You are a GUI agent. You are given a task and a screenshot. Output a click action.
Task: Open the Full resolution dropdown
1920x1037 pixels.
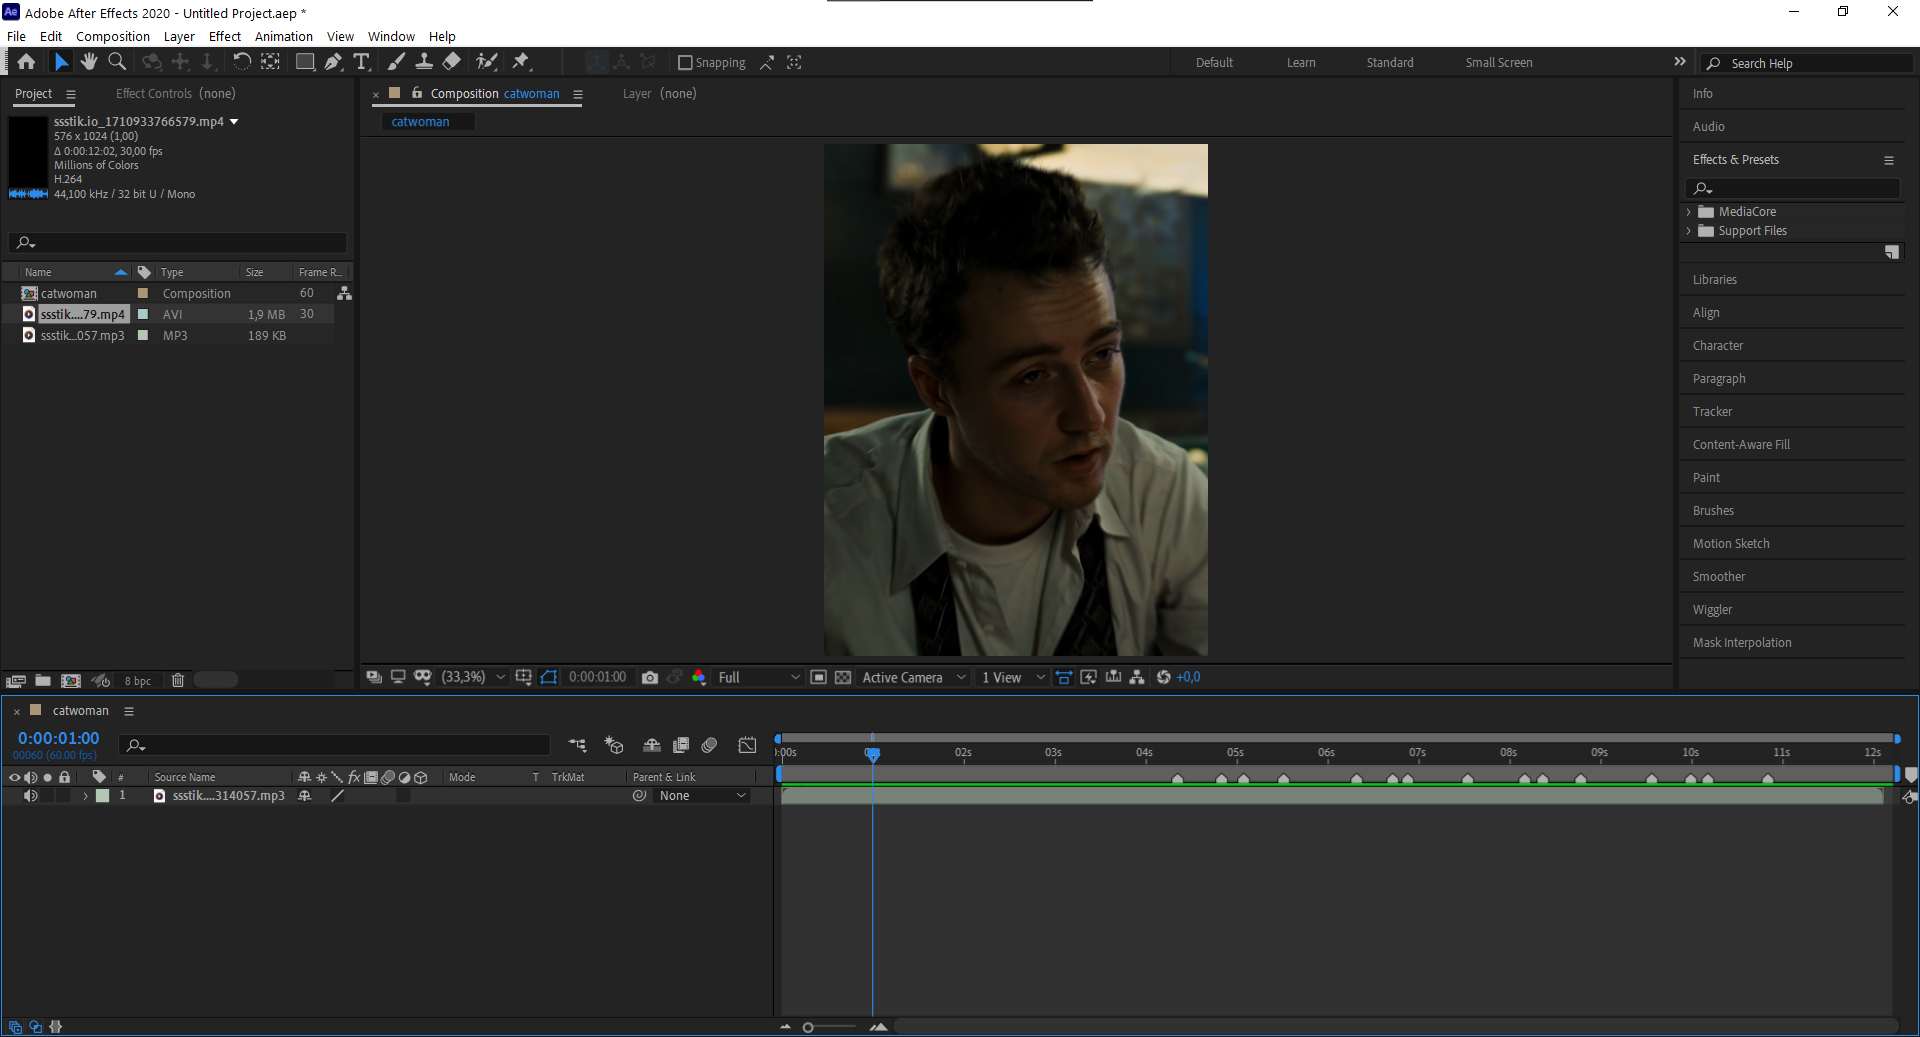(x=759, y=678)
